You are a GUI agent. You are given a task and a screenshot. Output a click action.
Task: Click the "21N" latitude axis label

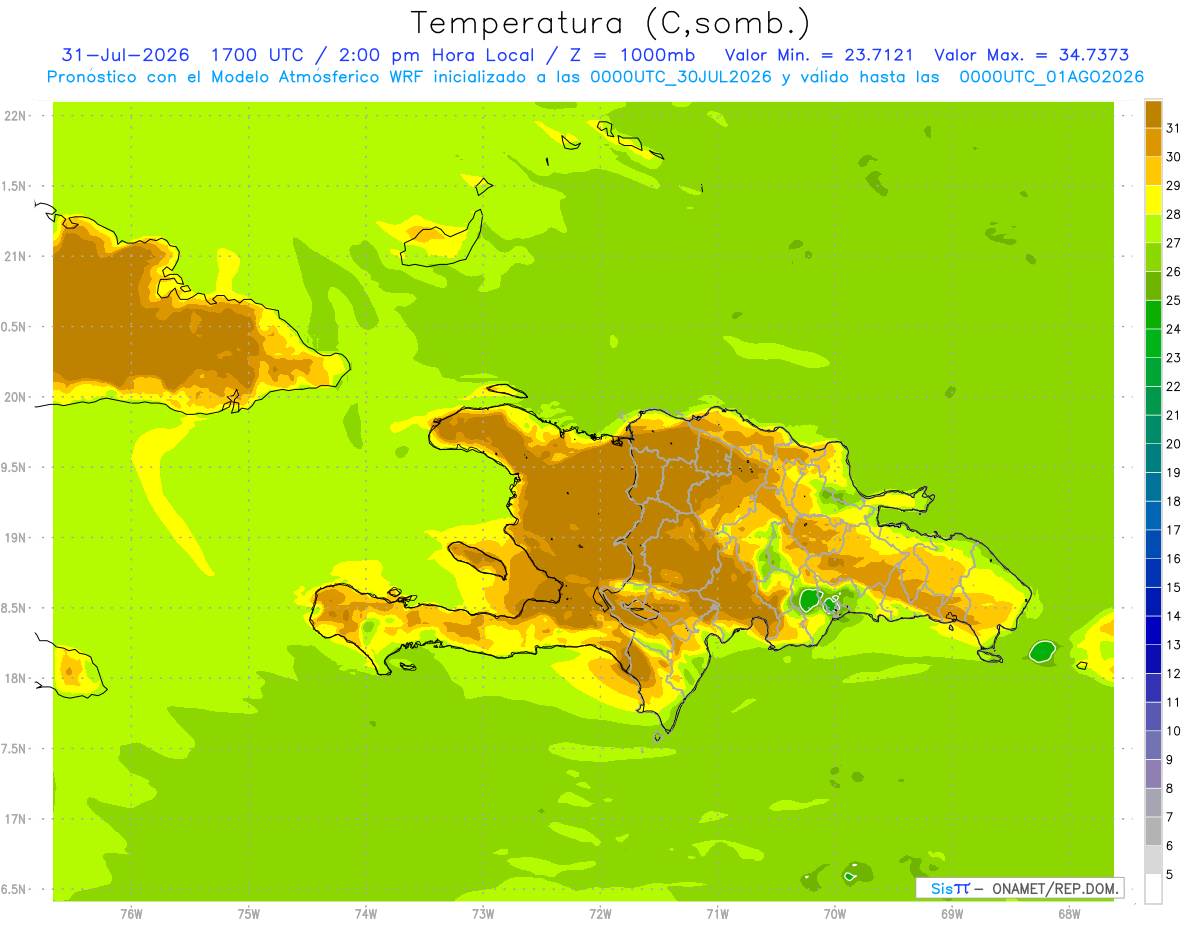16,256
